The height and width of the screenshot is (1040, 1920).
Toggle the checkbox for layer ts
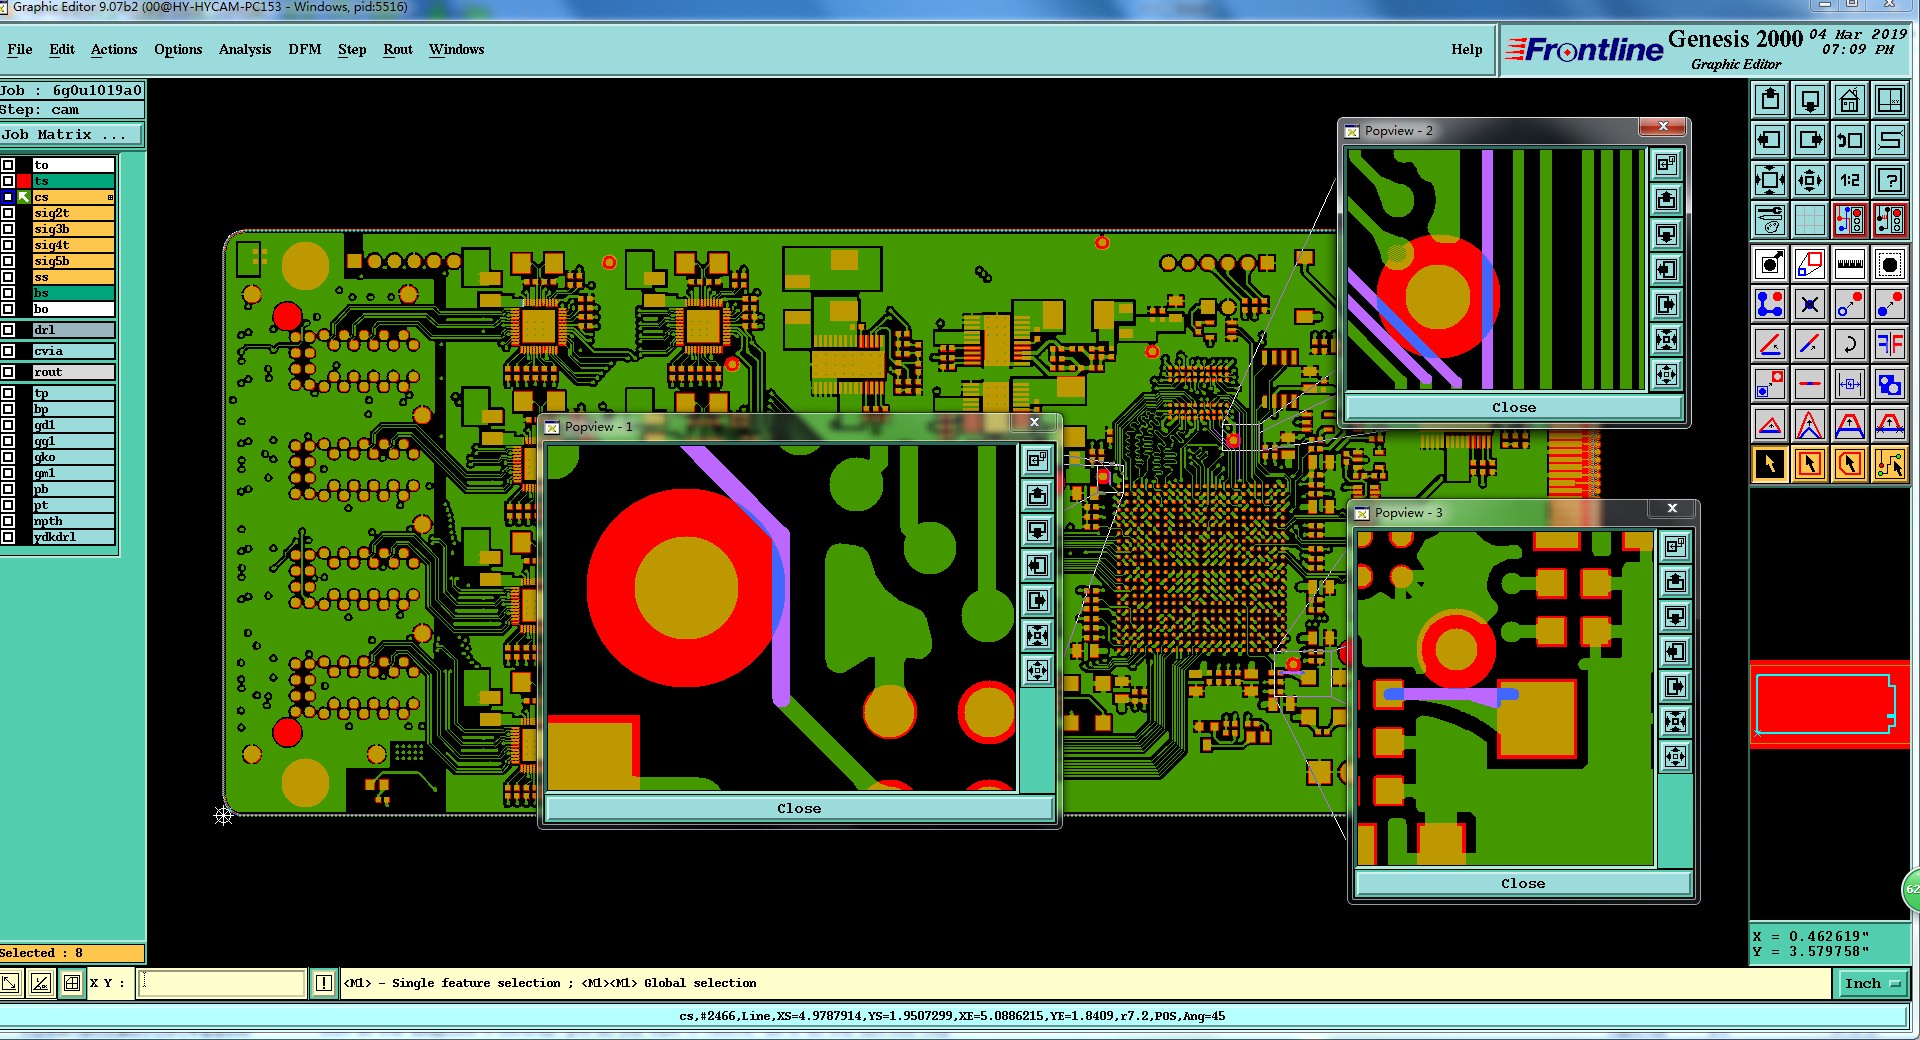click(8, 181)
